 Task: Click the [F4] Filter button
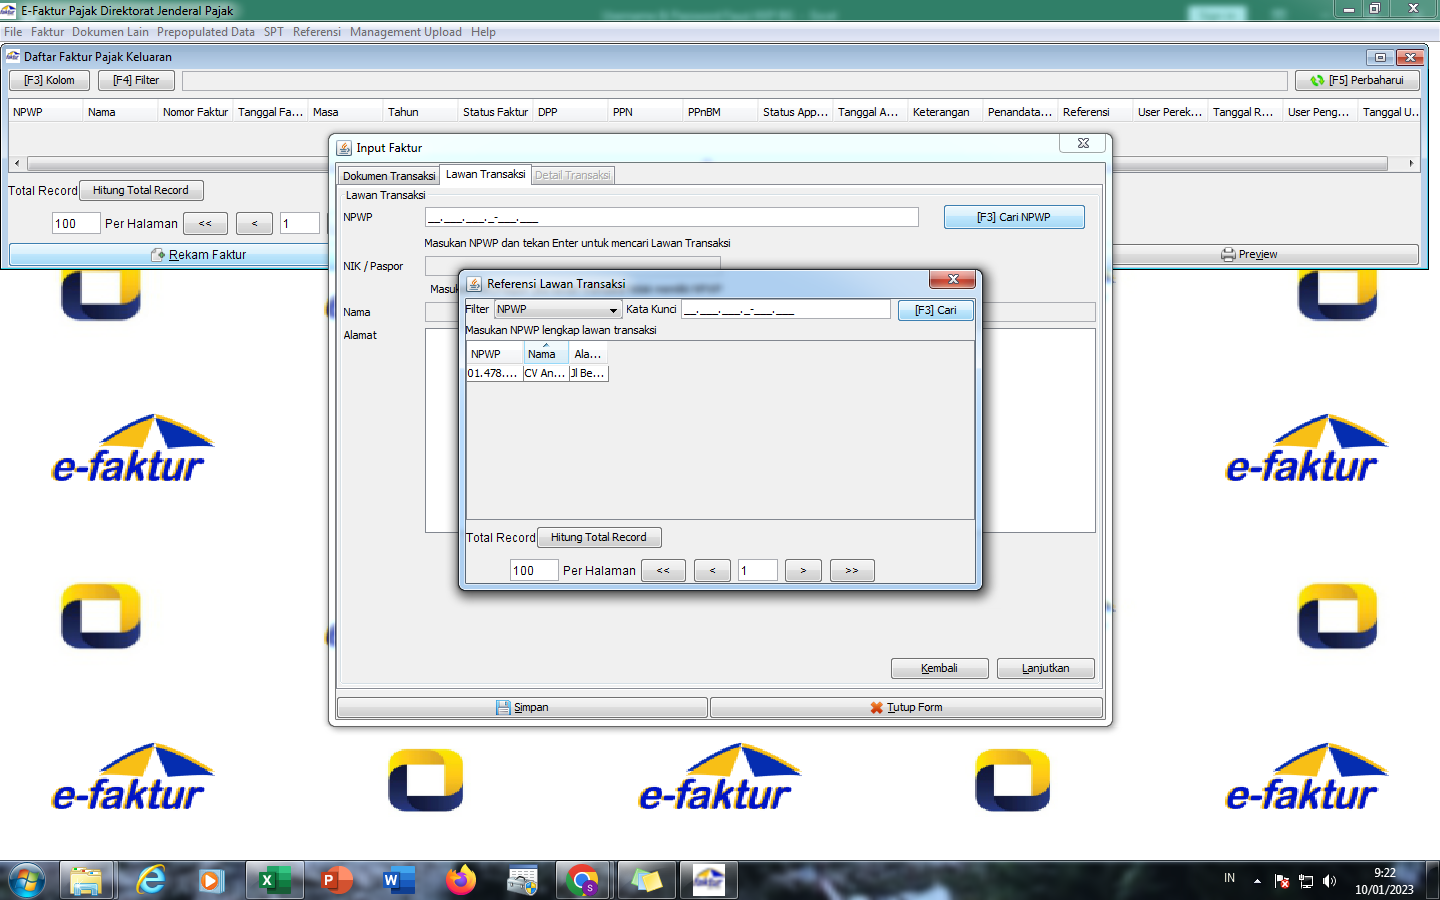(136, 80)
